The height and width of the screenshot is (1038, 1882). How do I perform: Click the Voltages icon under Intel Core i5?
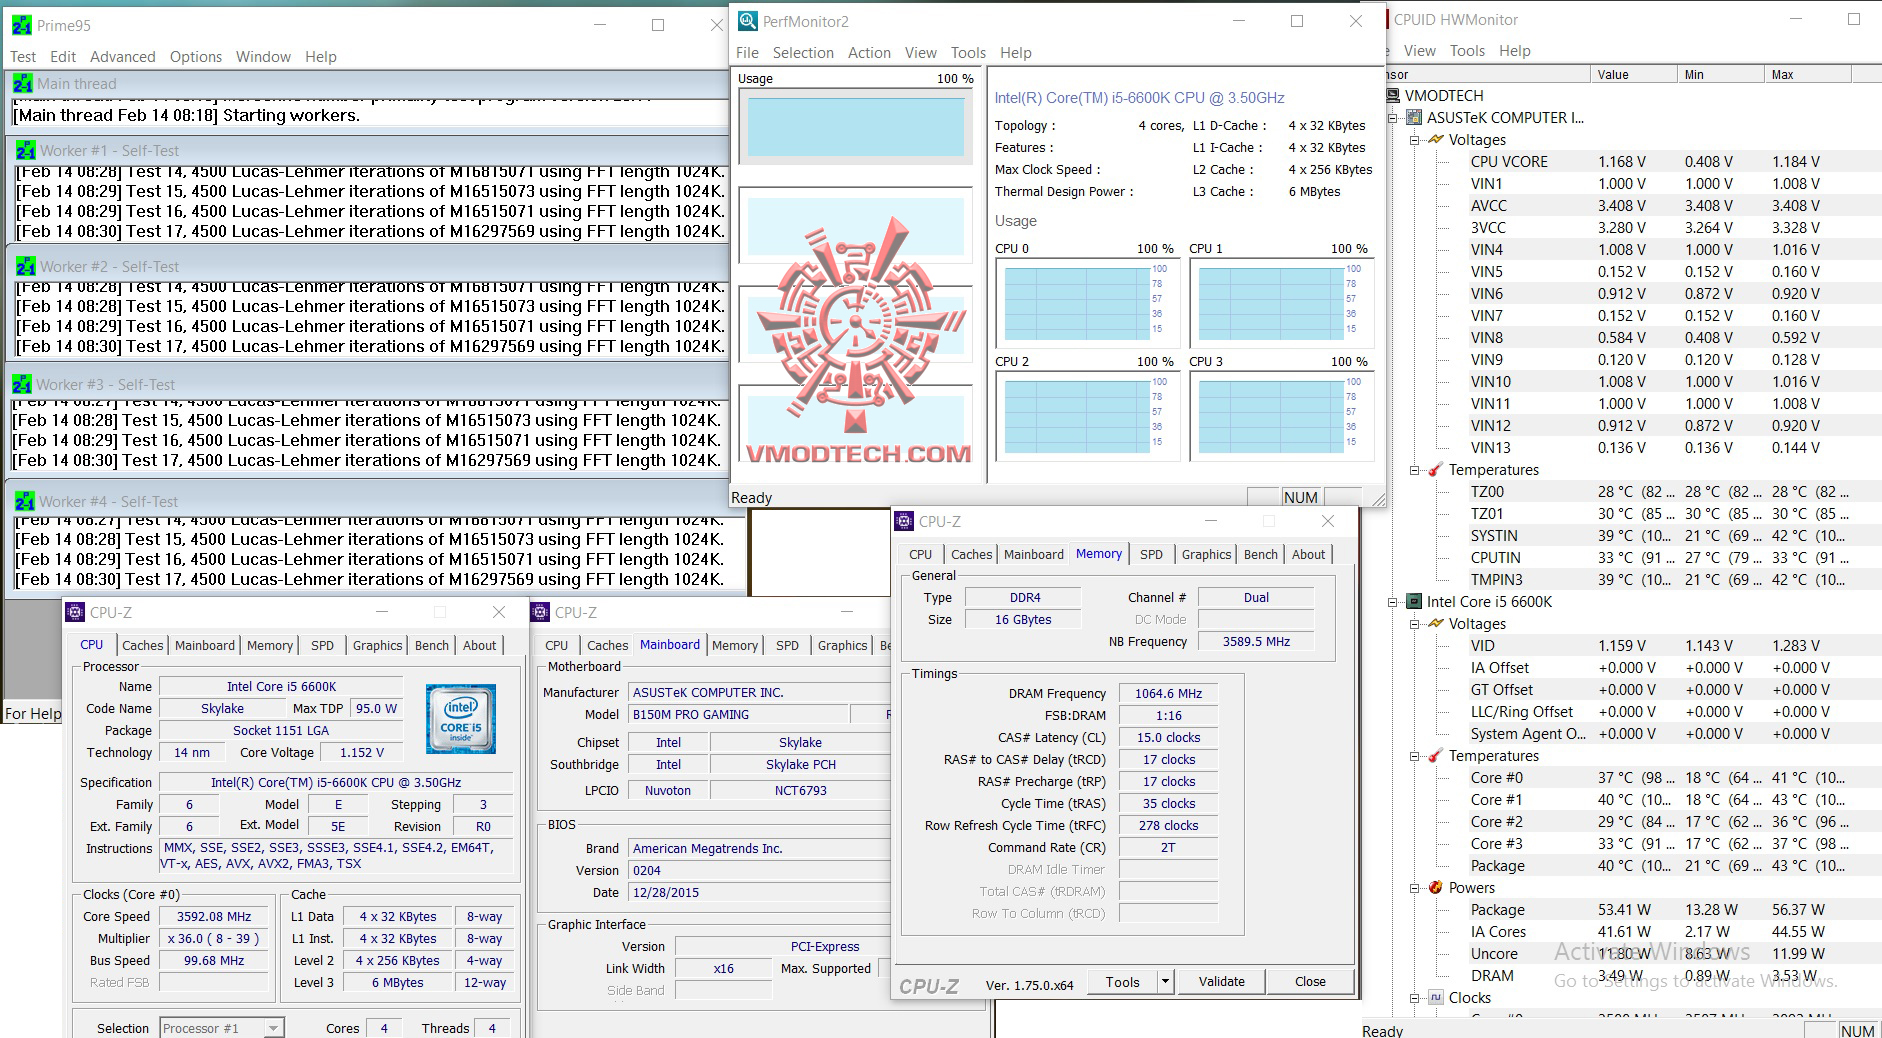(1436, 624)
